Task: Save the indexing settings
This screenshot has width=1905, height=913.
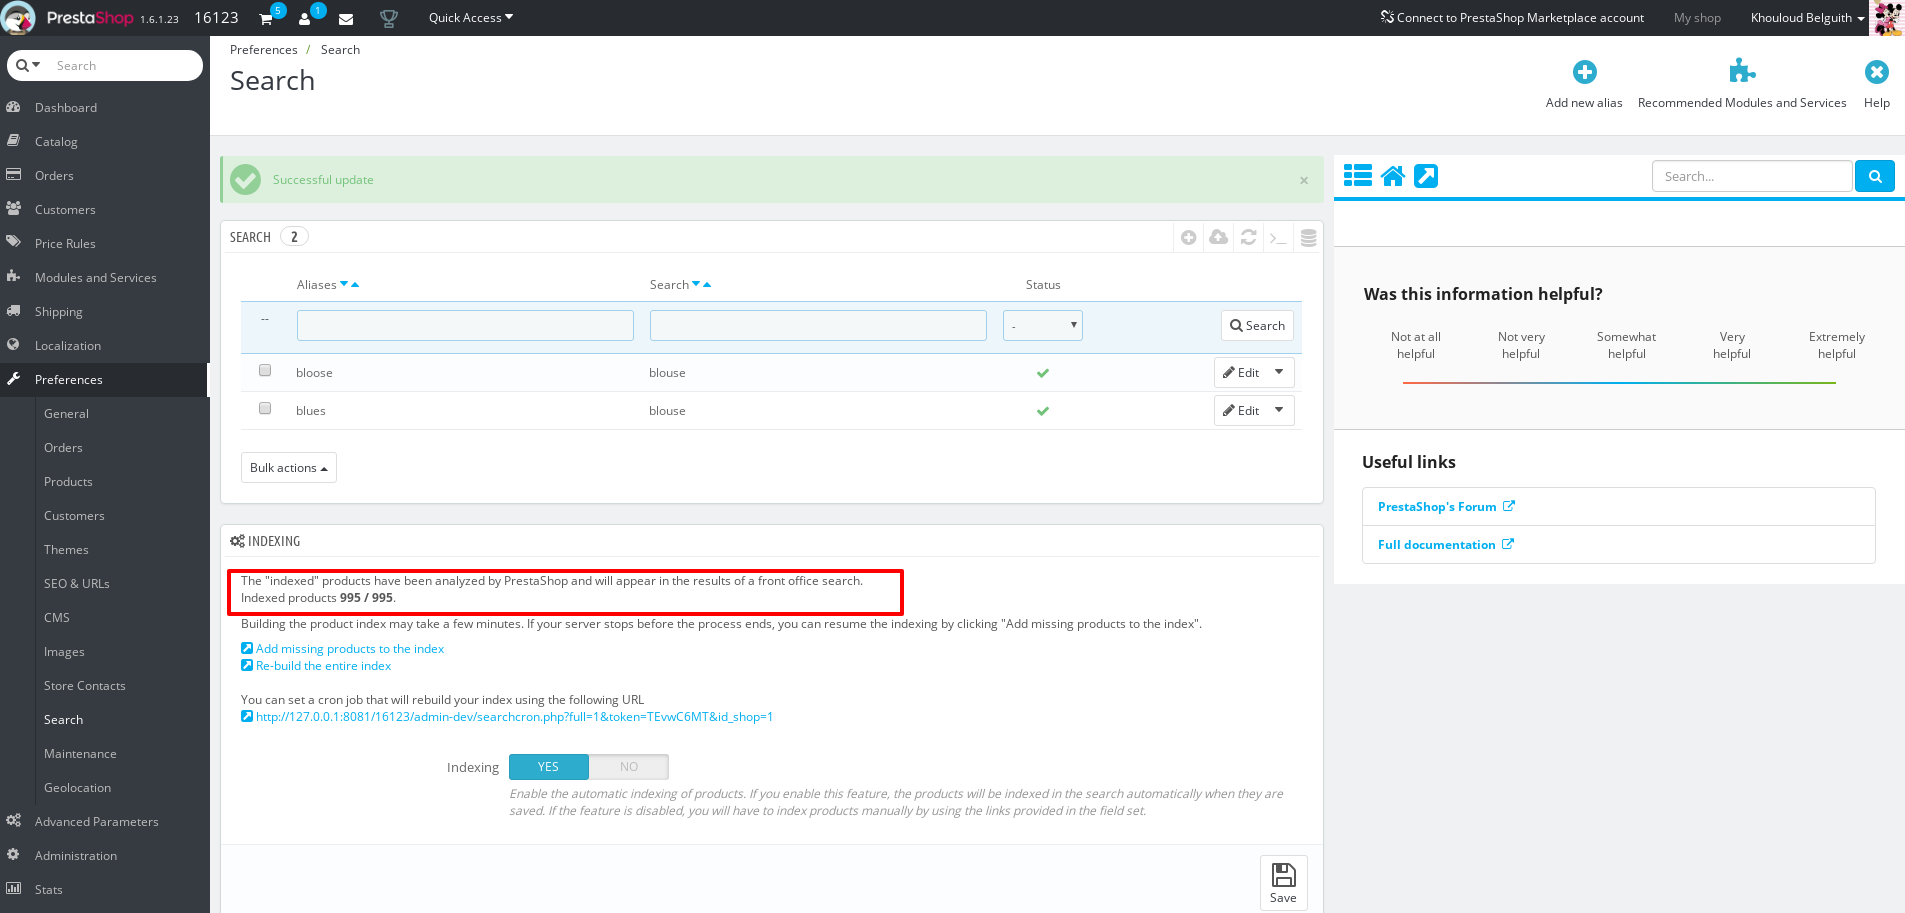Action: tap(1283, 883)
